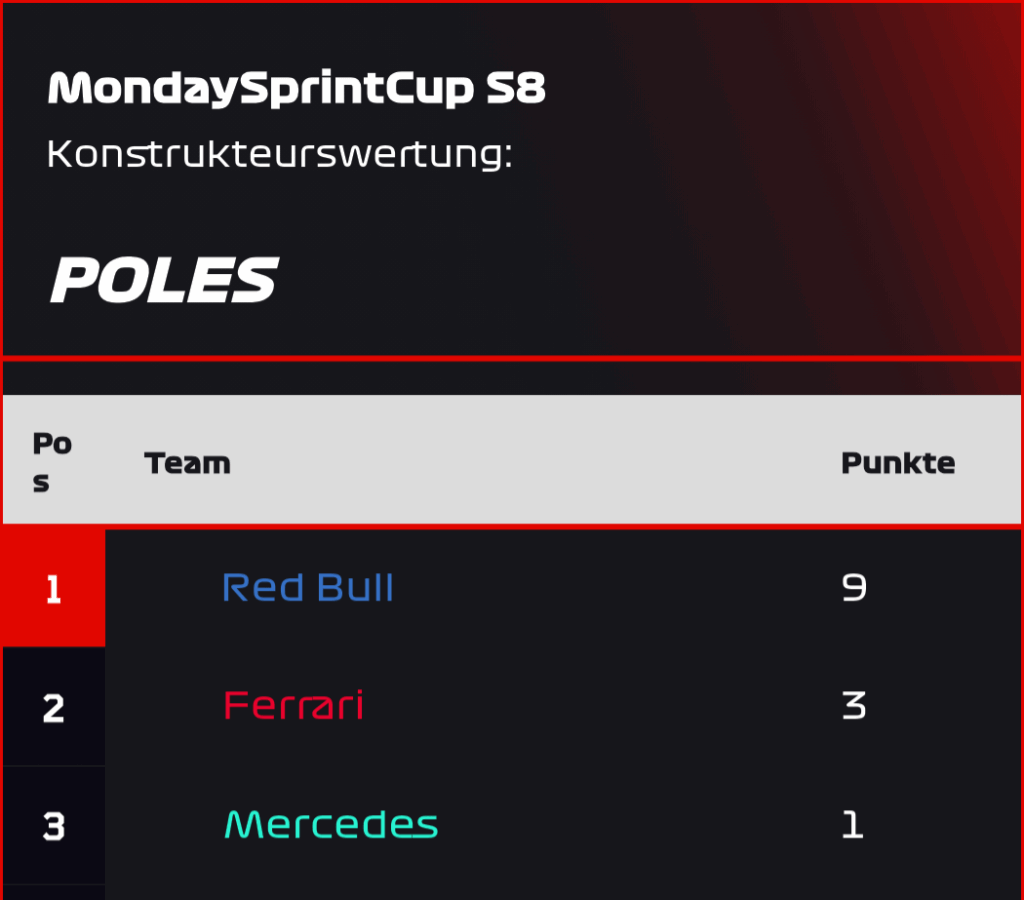Sort by the Pos column header
Screen dimensions: 1024x900
tap(52, 462)
